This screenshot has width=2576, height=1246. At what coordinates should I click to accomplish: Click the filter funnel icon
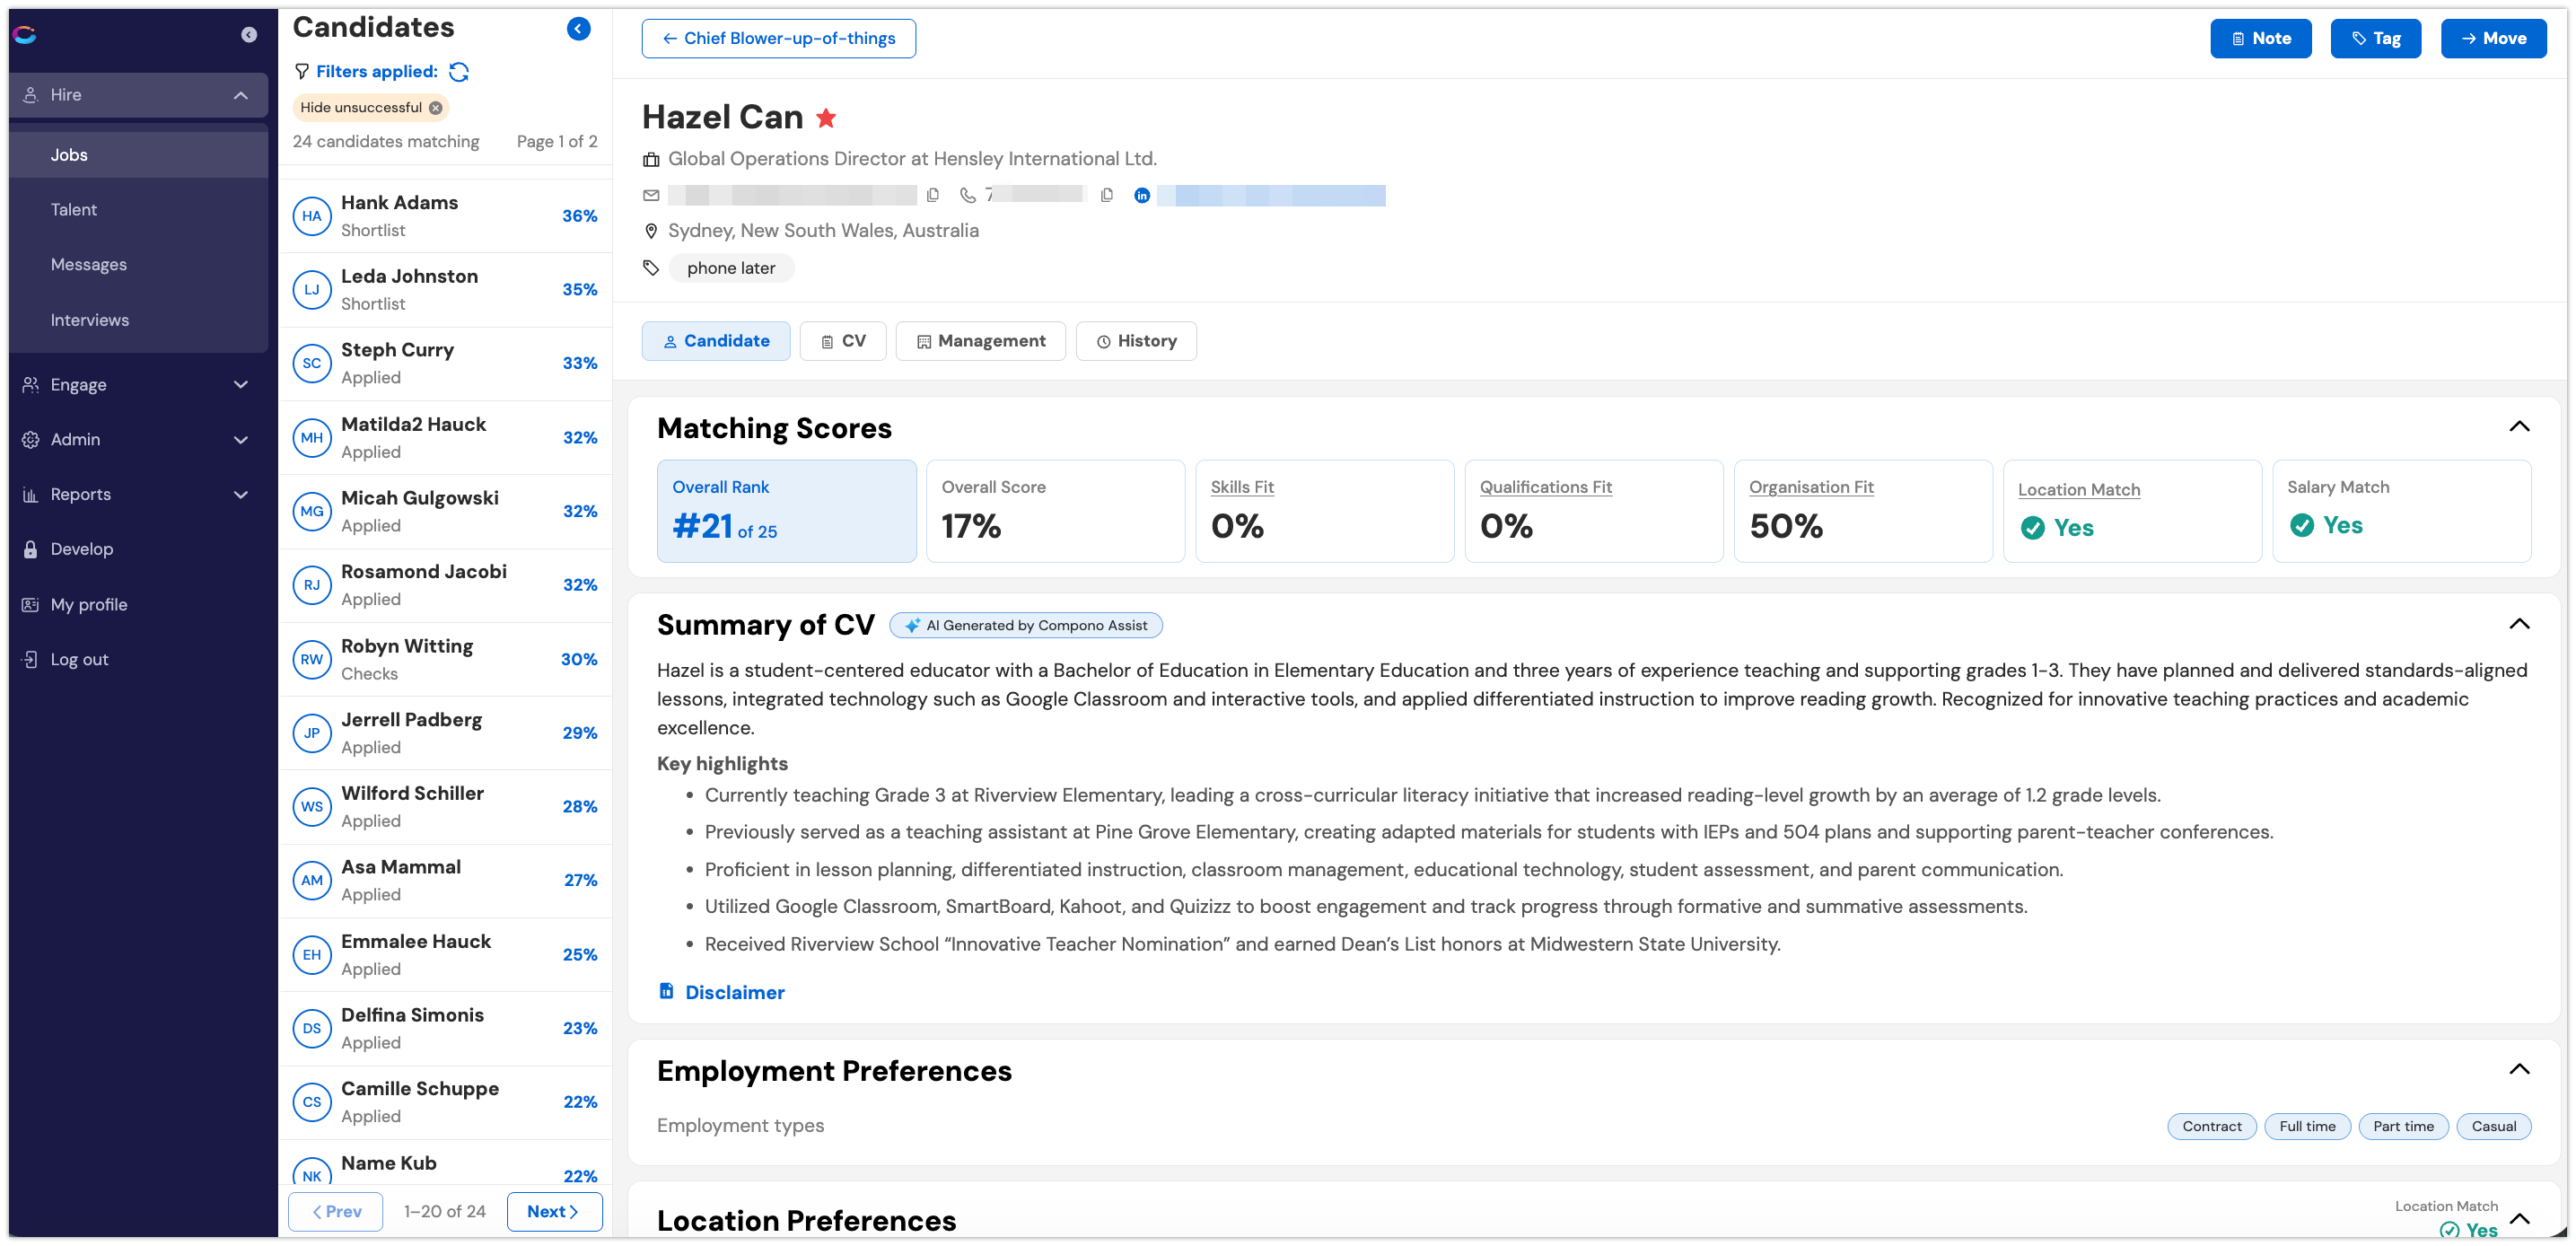pos(301,72)
